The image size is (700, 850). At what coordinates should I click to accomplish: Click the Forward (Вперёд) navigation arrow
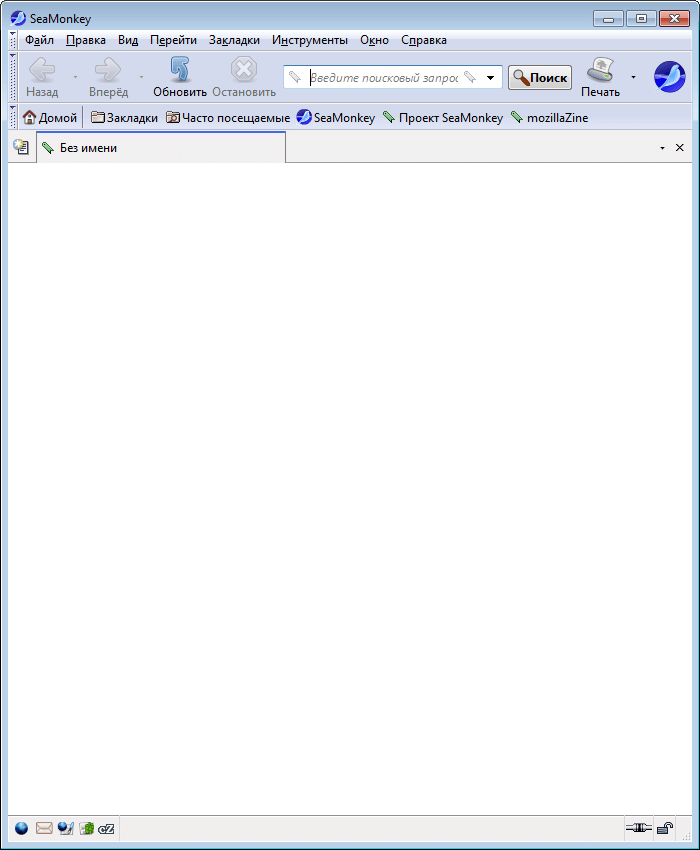coord(108,77)
